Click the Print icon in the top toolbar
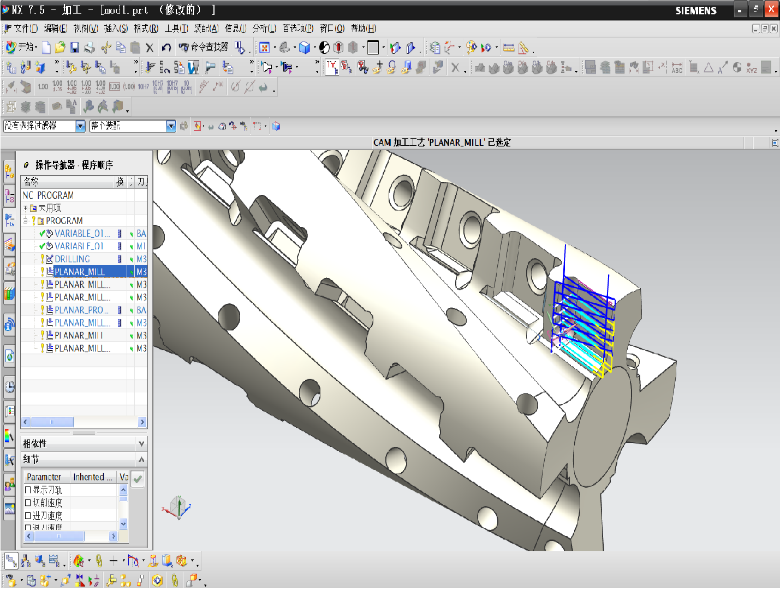Viewport: 780px width, 590px height. pos(89,47)
